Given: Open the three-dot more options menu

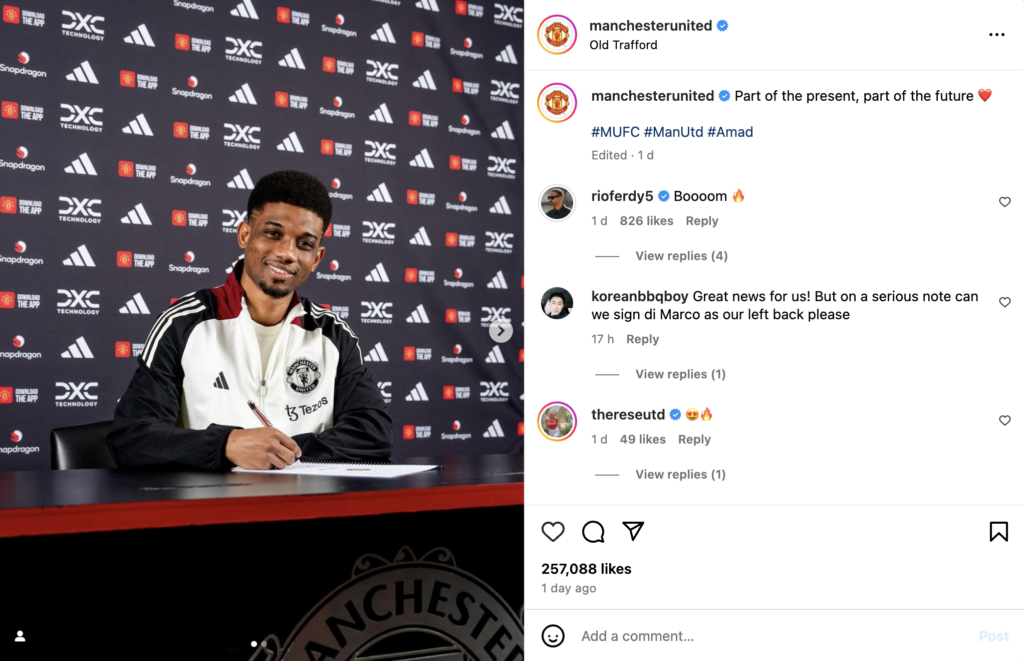Looking at the screenshot, I should pos(997,35).
